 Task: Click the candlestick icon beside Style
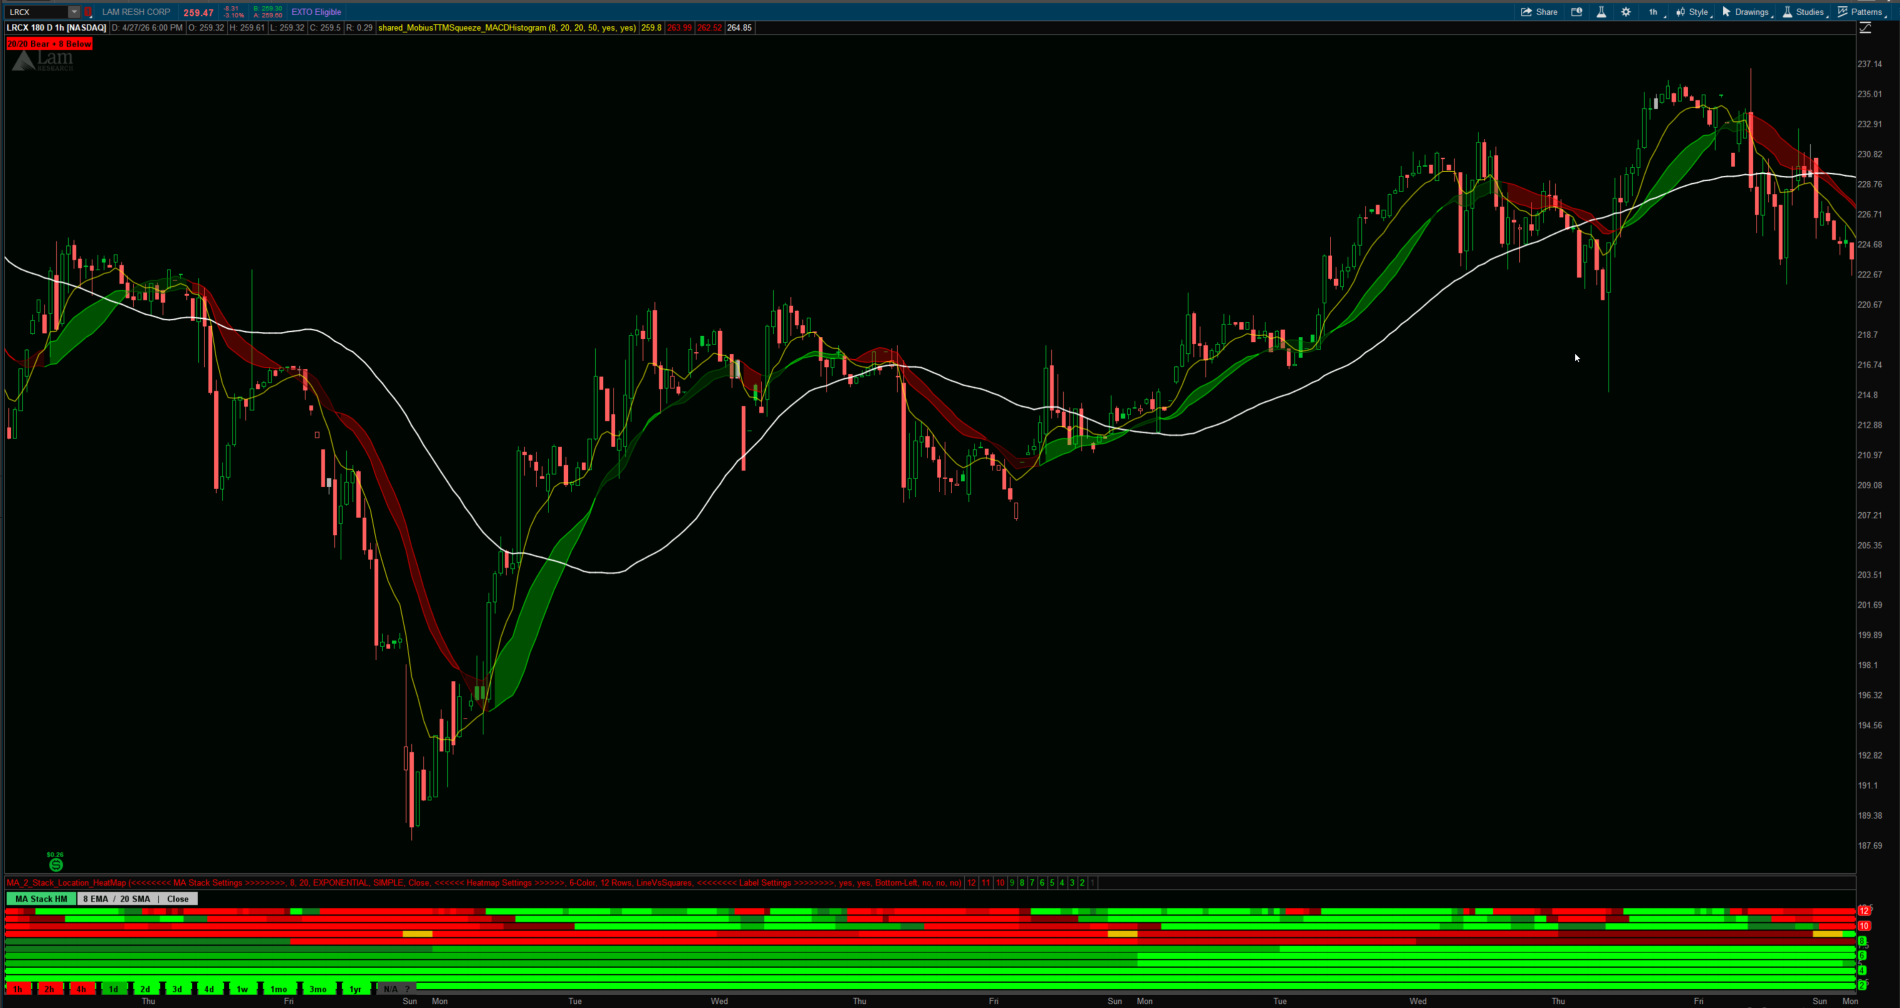click(1681, 11)
